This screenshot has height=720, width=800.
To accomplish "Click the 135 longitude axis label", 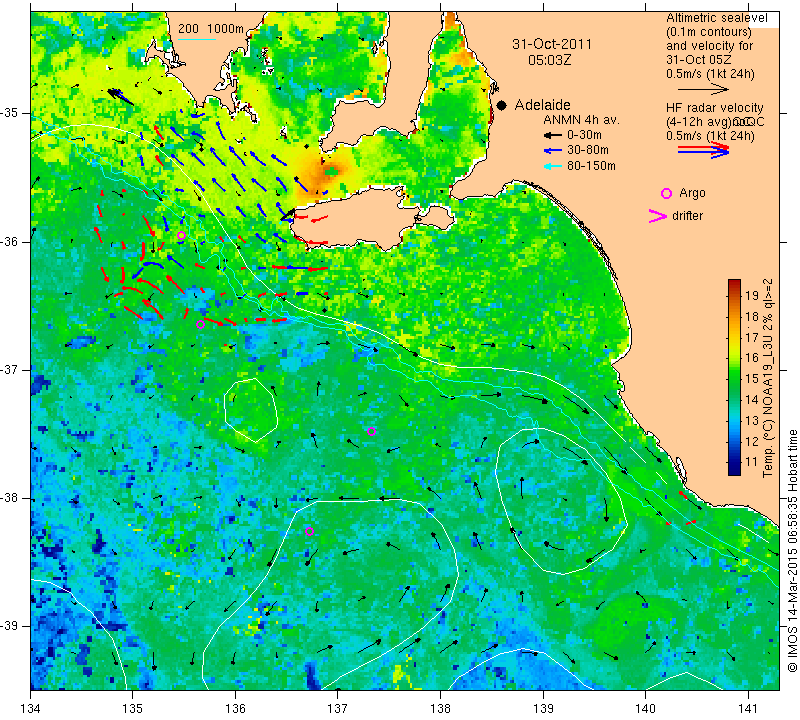I will click(133, 709).
